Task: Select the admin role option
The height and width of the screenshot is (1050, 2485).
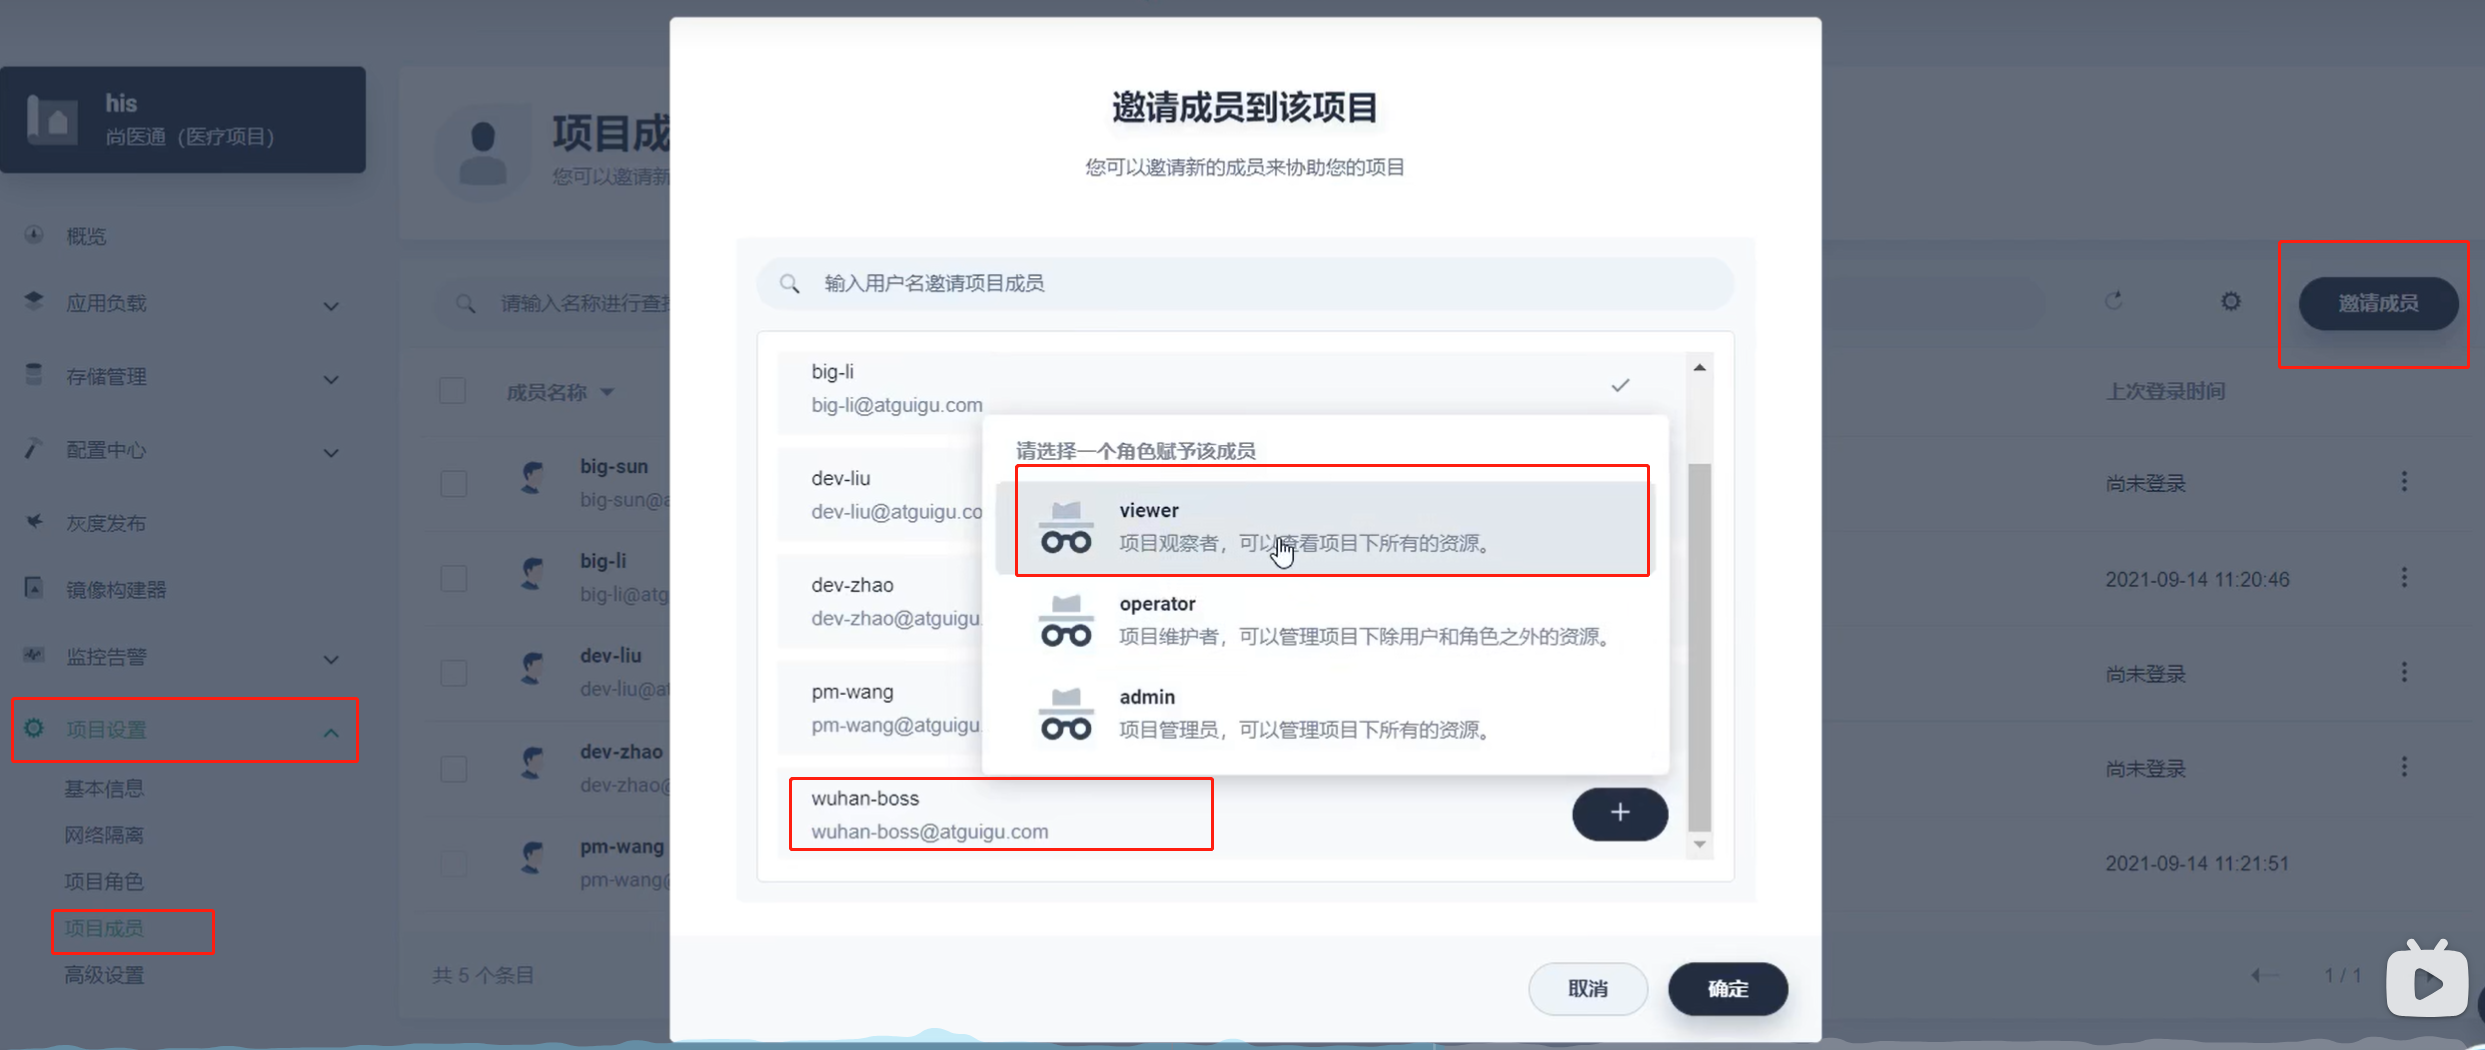Action: (x=1324, y=713)
